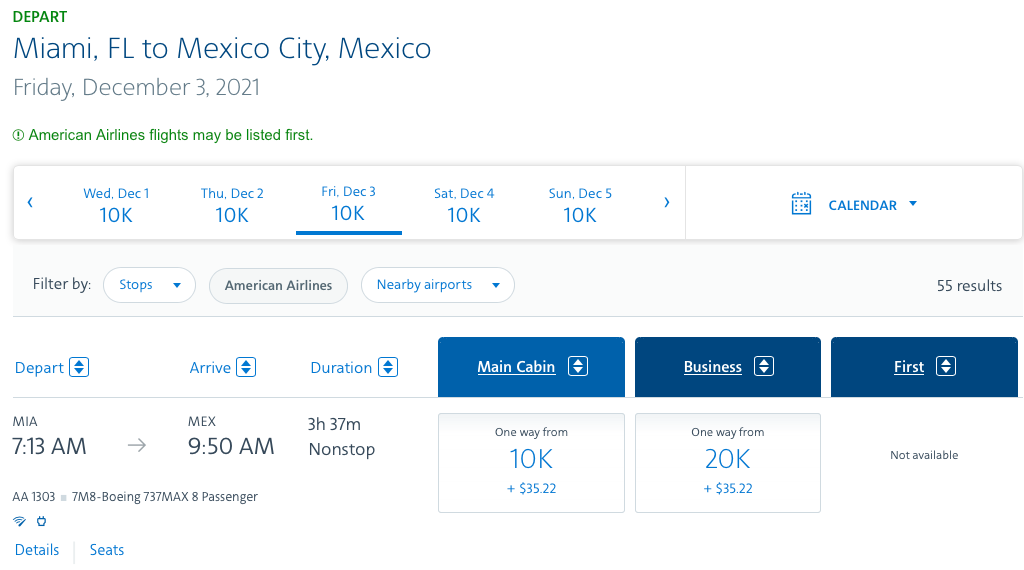Click the 3h 37m duration text

[334, 424]
